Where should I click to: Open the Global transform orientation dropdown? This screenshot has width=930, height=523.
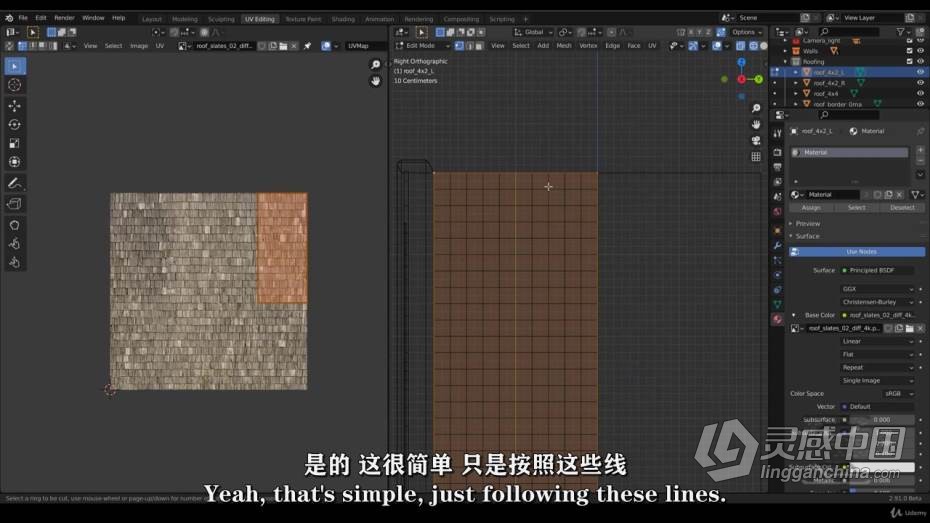pyautogui.click(x=533, y=32)
